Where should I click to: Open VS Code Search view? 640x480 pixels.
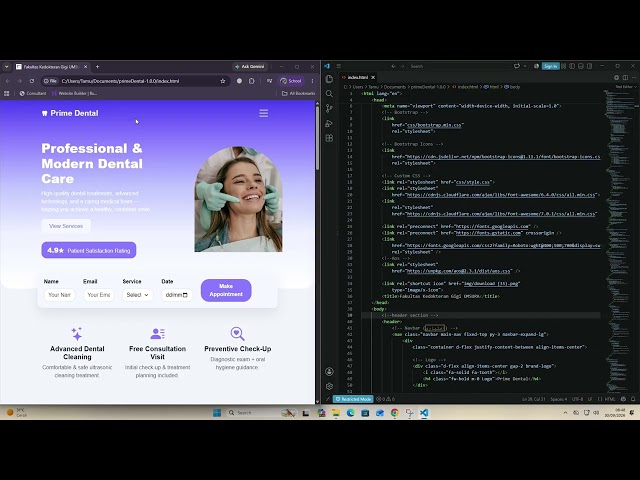(x=329, y=94)
